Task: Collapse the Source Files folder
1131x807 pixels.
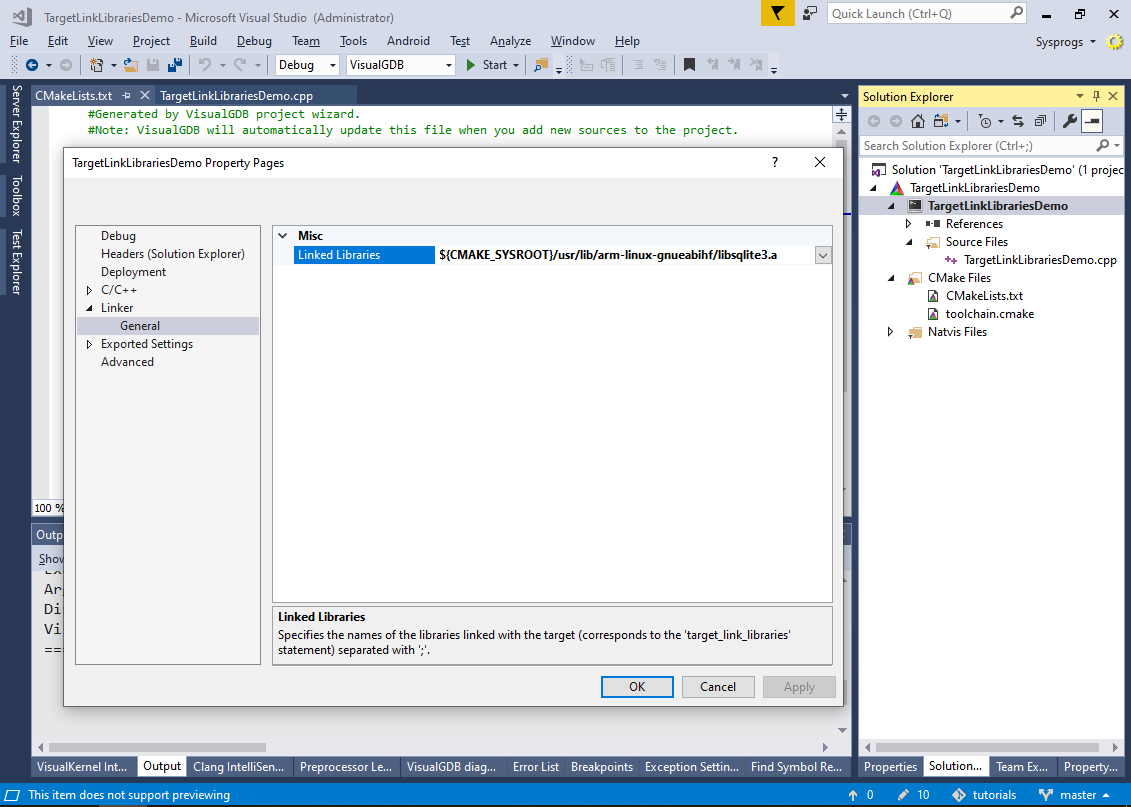Action: (x=909, y=242)
